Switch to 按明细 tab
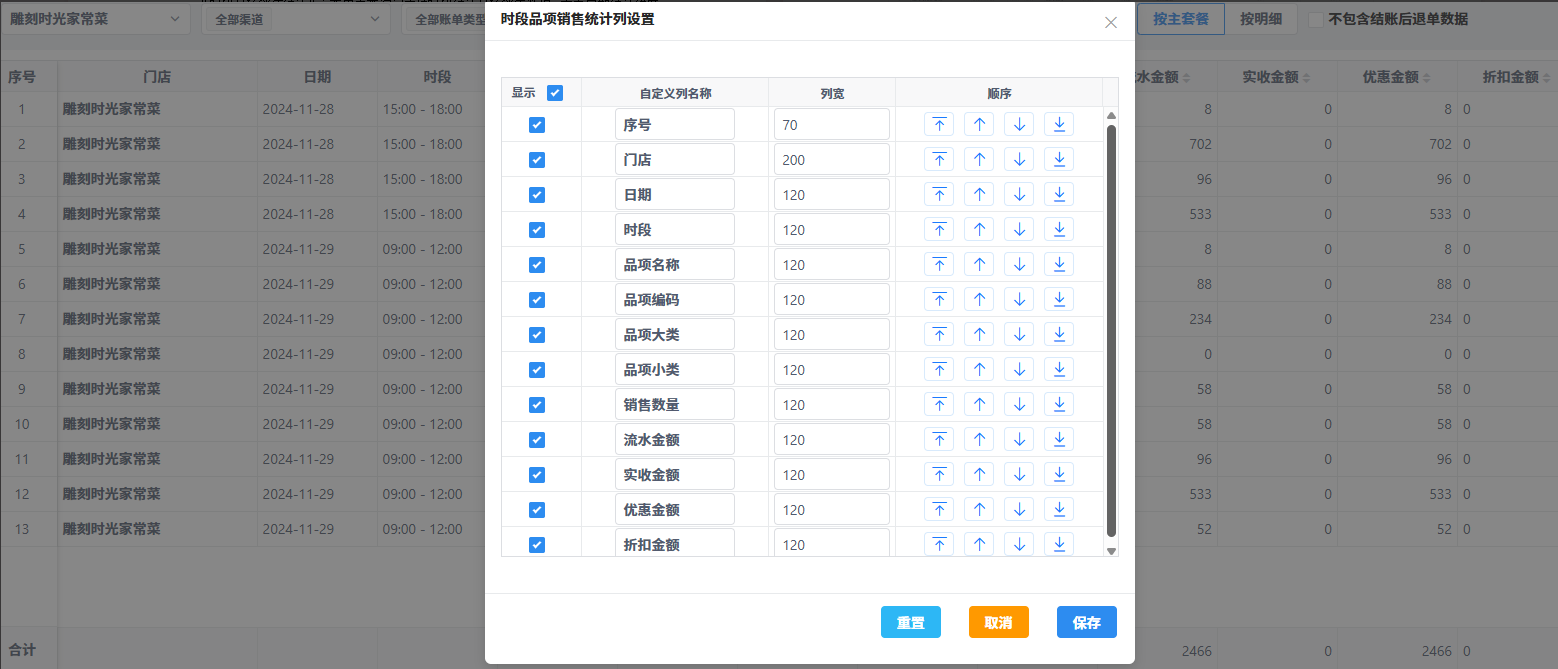The image size is (1558, 669). (1260, 19)
